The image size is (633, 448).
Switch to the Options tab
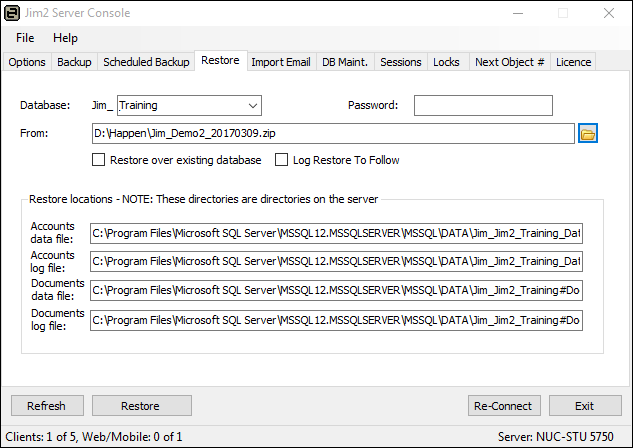click(27, 62)
